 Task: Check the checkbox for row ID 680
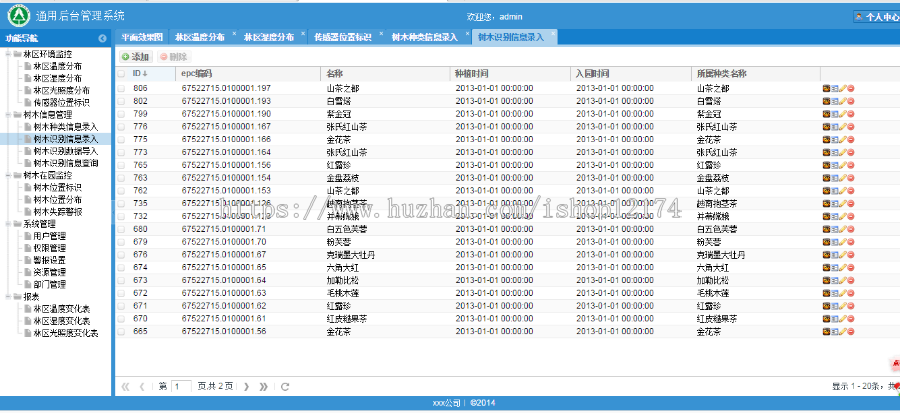(x=121, y=229)
